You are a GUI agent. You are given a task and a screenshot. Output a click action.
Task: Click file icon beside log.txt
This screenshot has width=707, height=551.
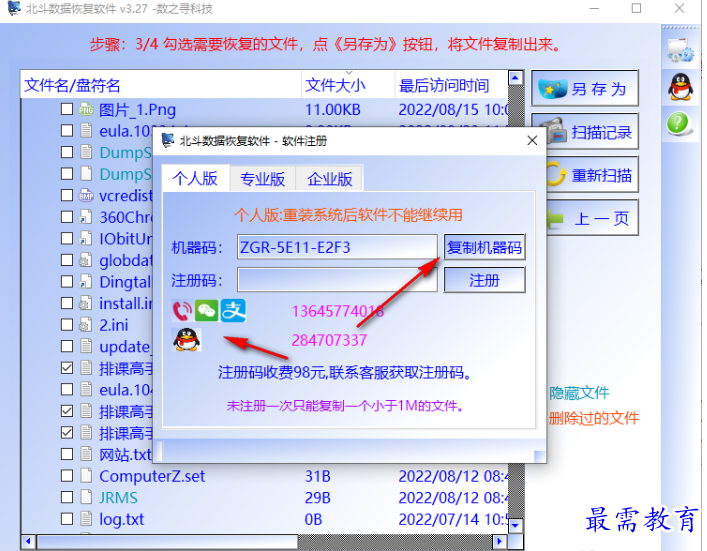click(x=86, y=519)
